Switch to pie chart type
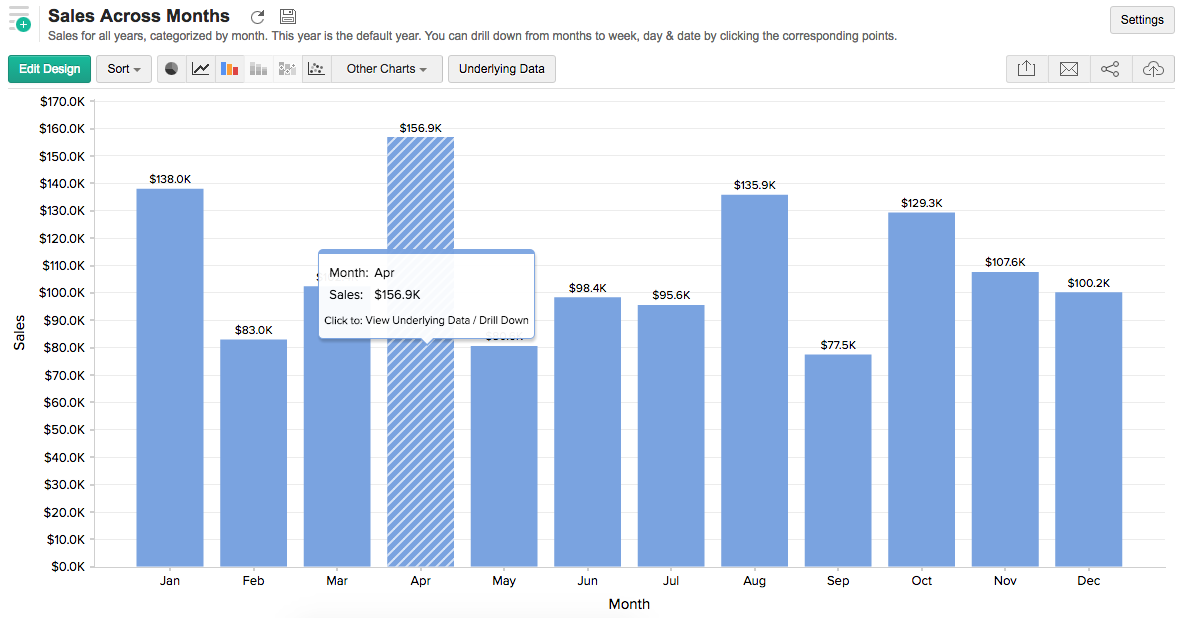Image resolution: width=1180 pixels, height=618 pixels. point(171,69)
